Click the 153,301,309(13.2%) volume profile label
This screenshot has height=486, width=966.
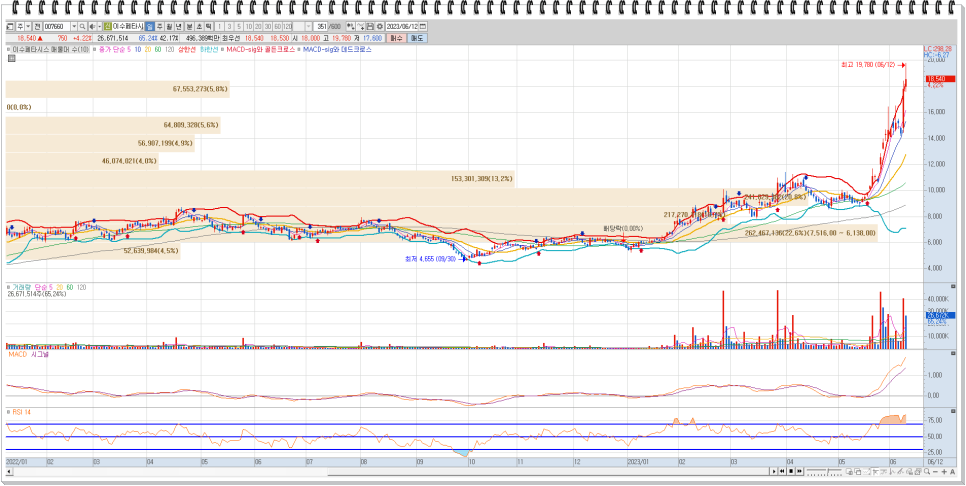click(x=481, y=179)
